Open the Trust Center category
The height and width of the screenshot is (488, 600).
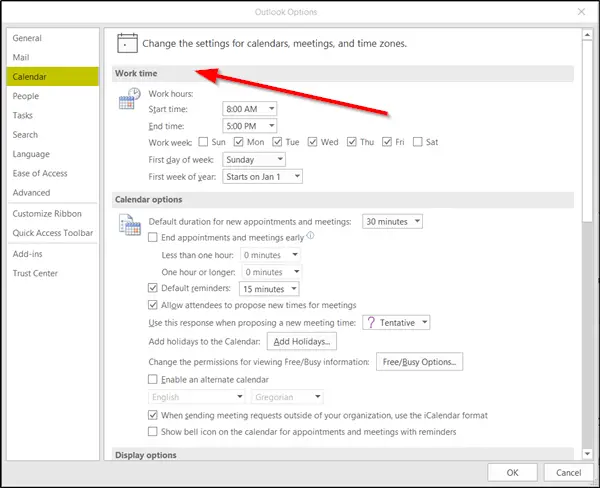[x=52, y=273]
